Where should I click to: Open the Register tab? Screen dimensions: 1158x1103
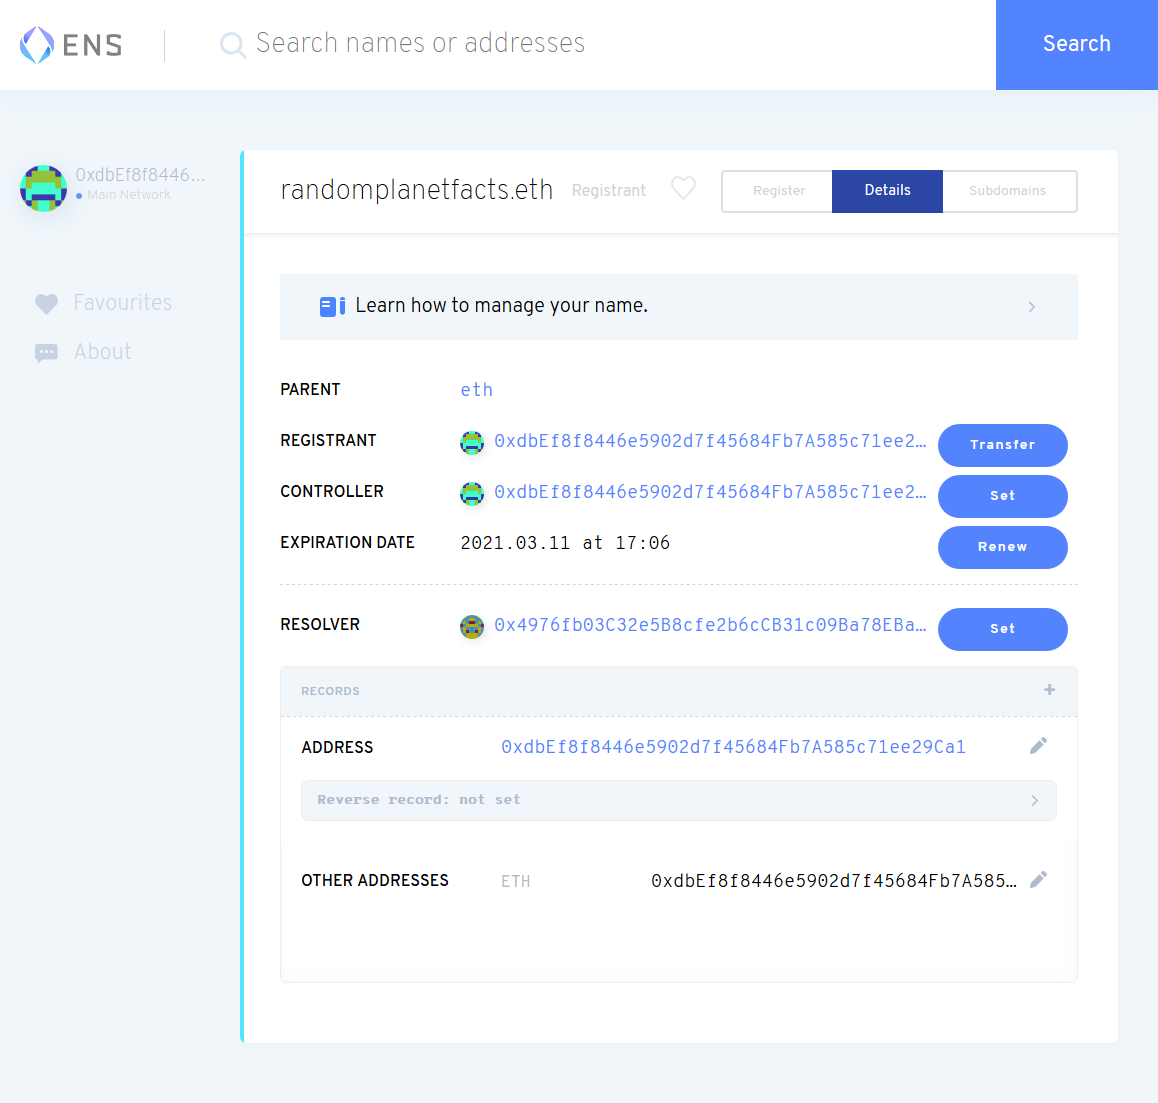tap(778, 191)
